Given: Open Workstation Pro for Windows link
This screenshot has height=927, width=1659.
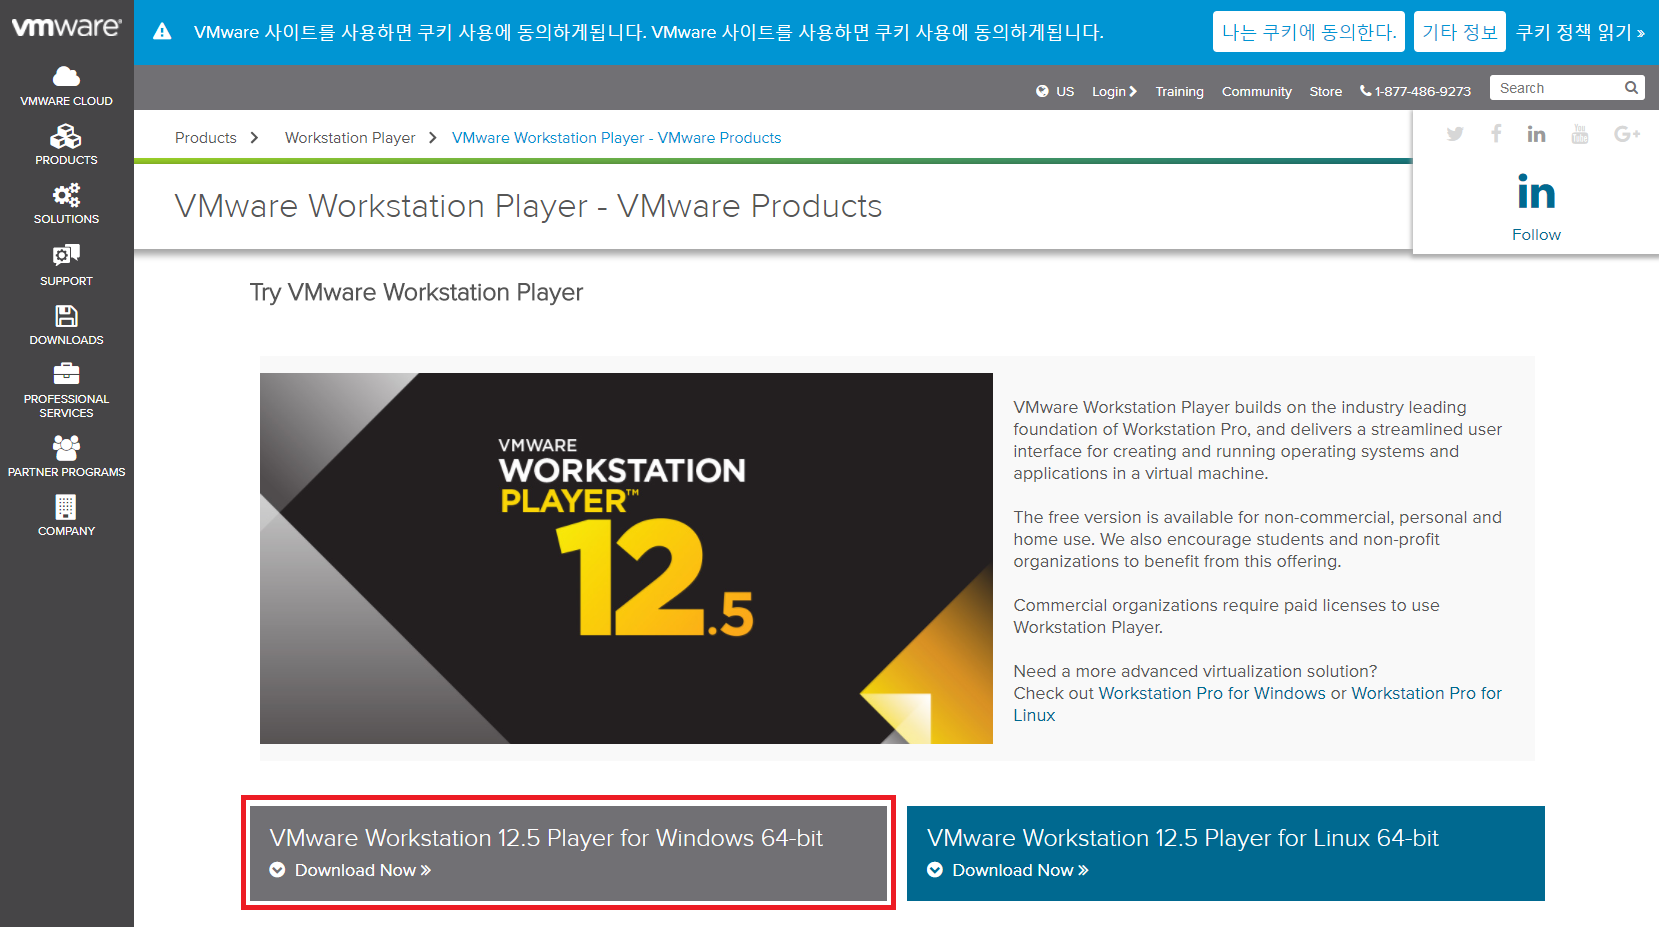Looking at the screenshot, I should [1212, 693].
